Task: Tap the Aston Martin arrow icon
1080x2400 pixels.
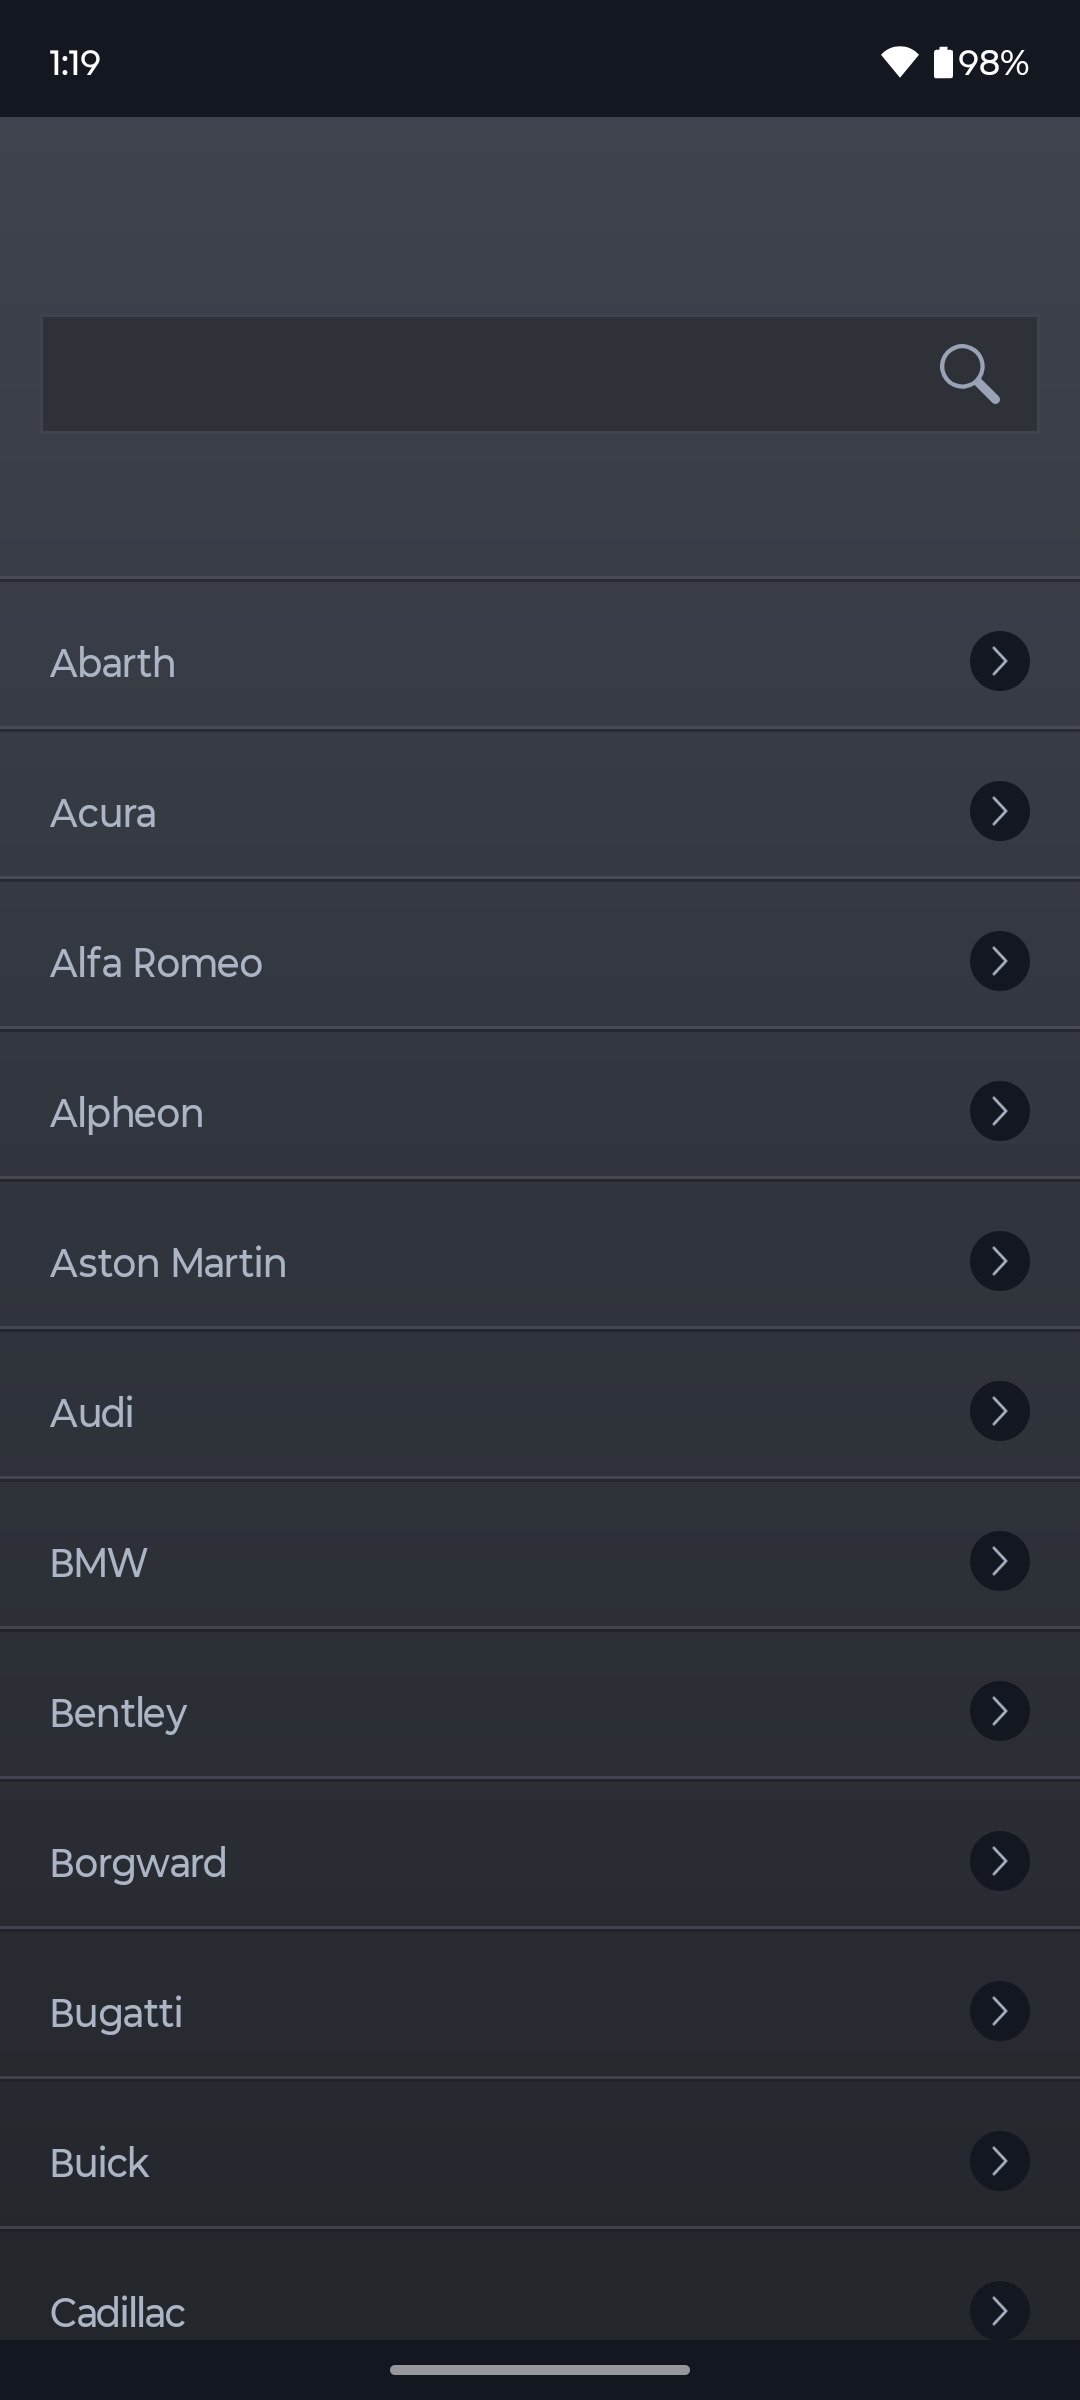Action: pos(999,1261)
